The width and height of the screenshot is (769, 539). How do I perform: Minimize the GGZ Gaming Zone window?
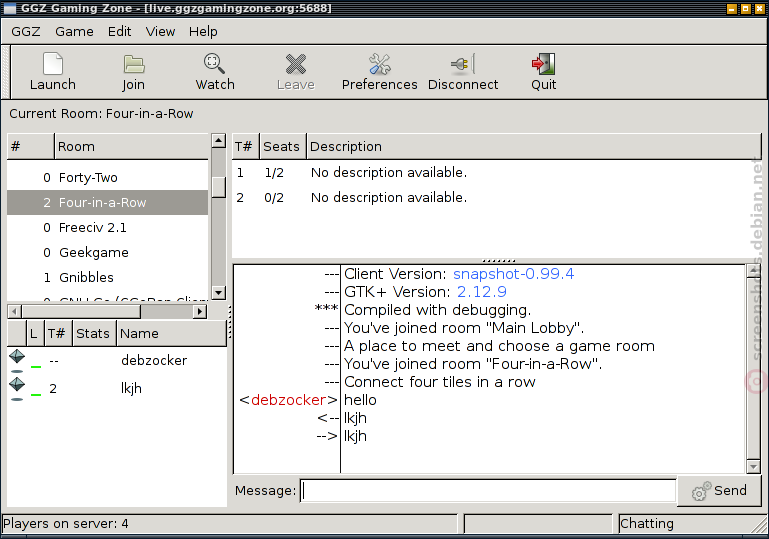pos(731,8)
